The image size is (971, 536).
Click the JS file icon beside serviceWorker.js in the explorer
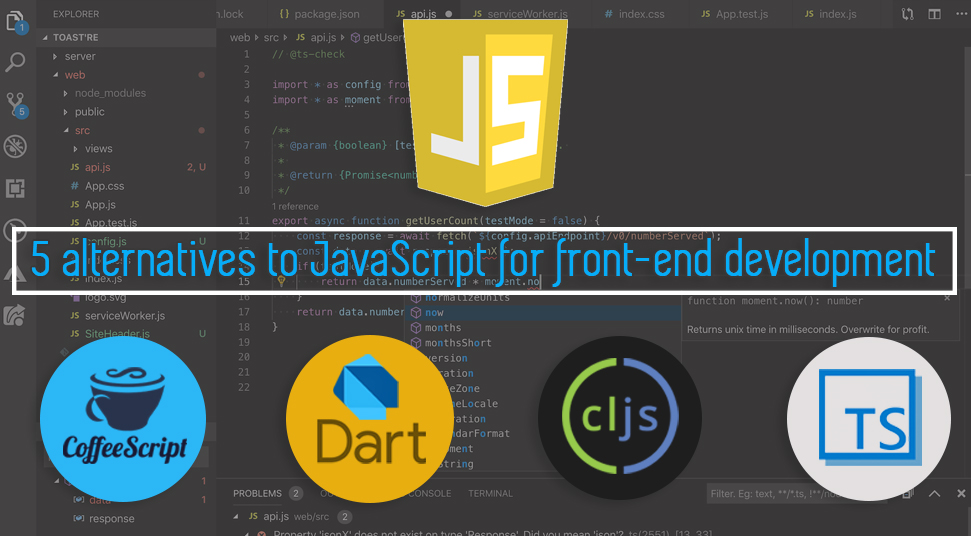[x=74, y=316]
